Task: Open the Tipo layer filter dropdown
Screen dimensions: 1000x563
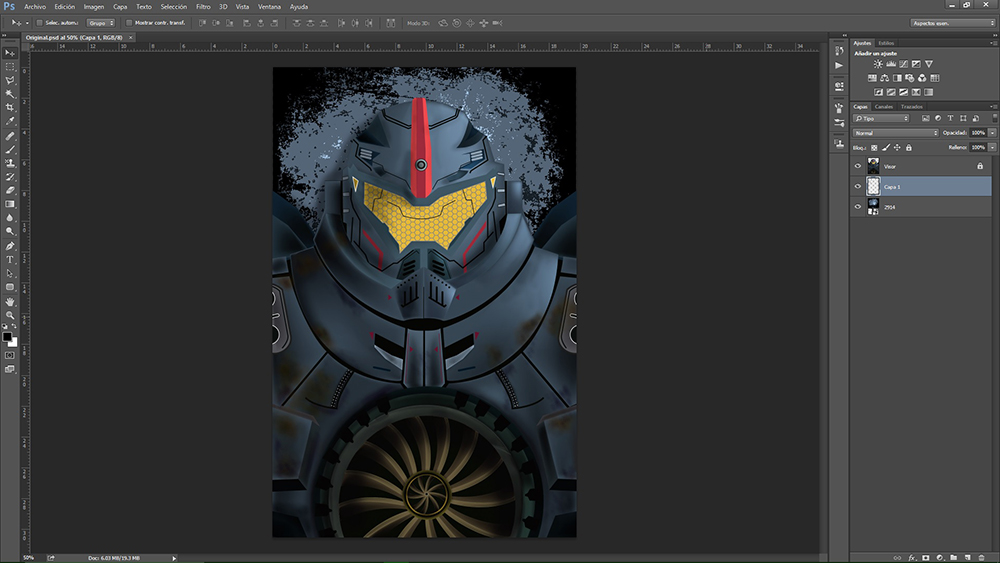Action: 881,119
